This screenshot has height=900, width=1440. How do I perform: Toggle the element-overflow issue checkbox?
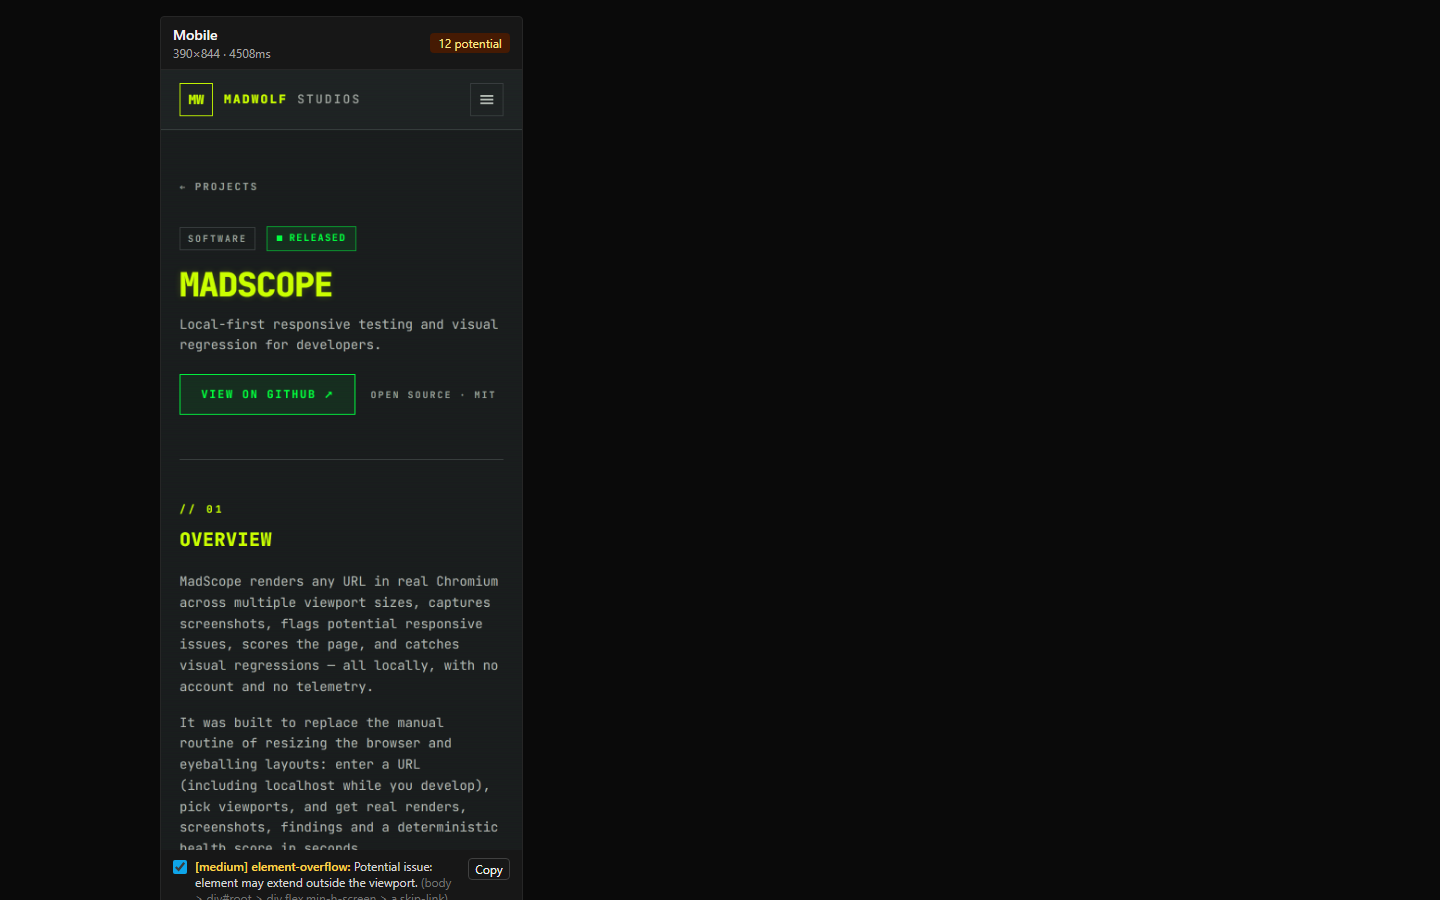pos(180,867)
